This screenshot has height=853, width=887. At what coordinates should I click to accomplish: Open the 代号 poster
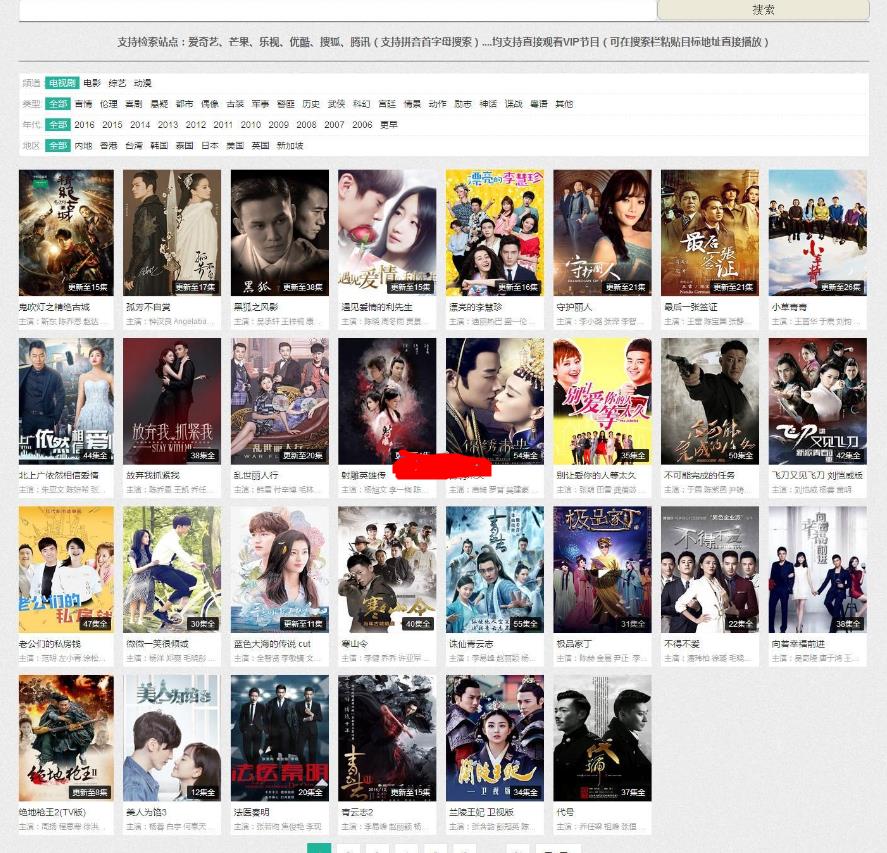[x=602, y=738]
